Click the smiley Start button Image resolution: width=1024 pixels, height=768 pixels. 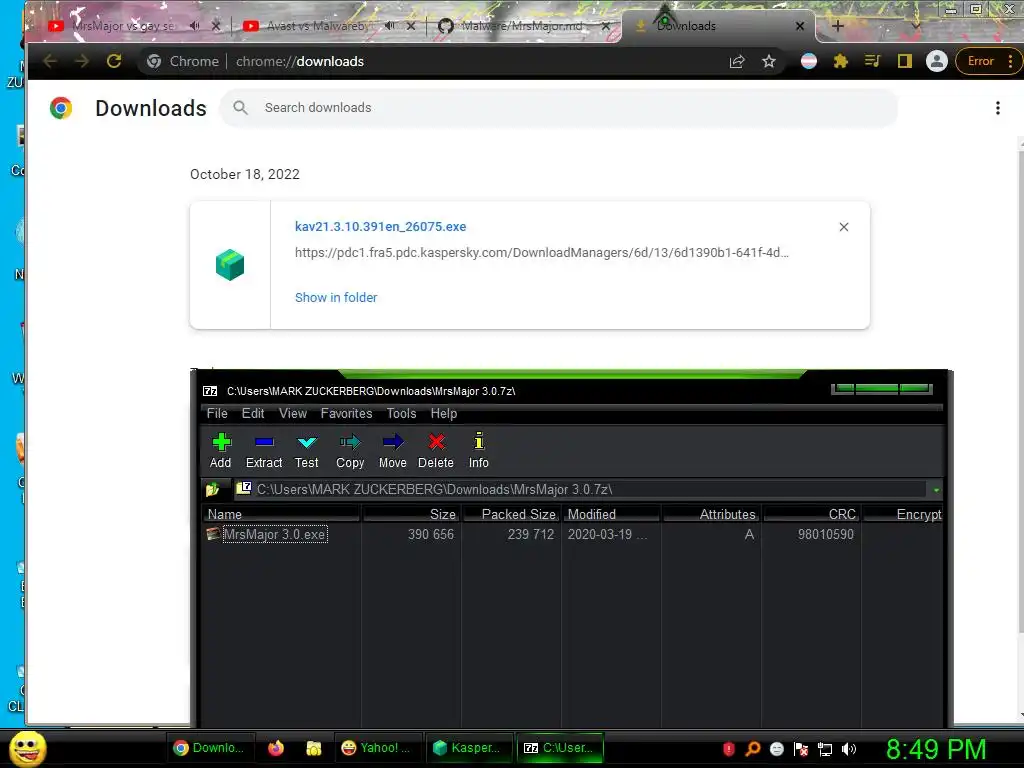click(28, 748)
